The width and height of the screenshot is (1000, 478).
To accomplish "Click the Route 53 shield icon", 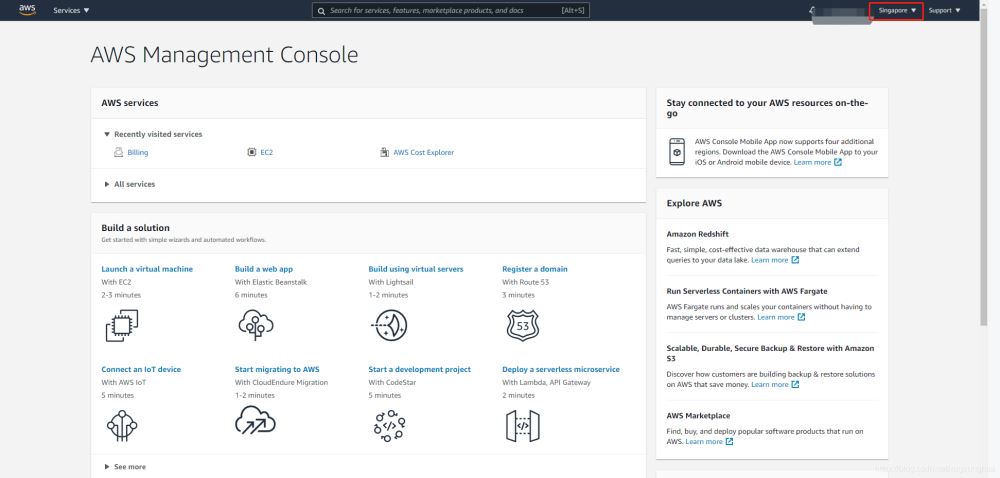I will (521, 325).
